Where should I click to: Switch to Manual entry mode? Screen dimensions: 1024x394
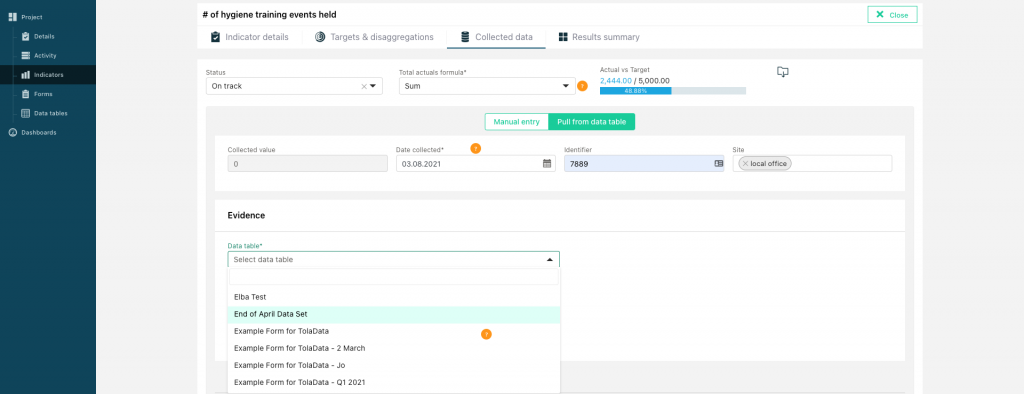517,122
